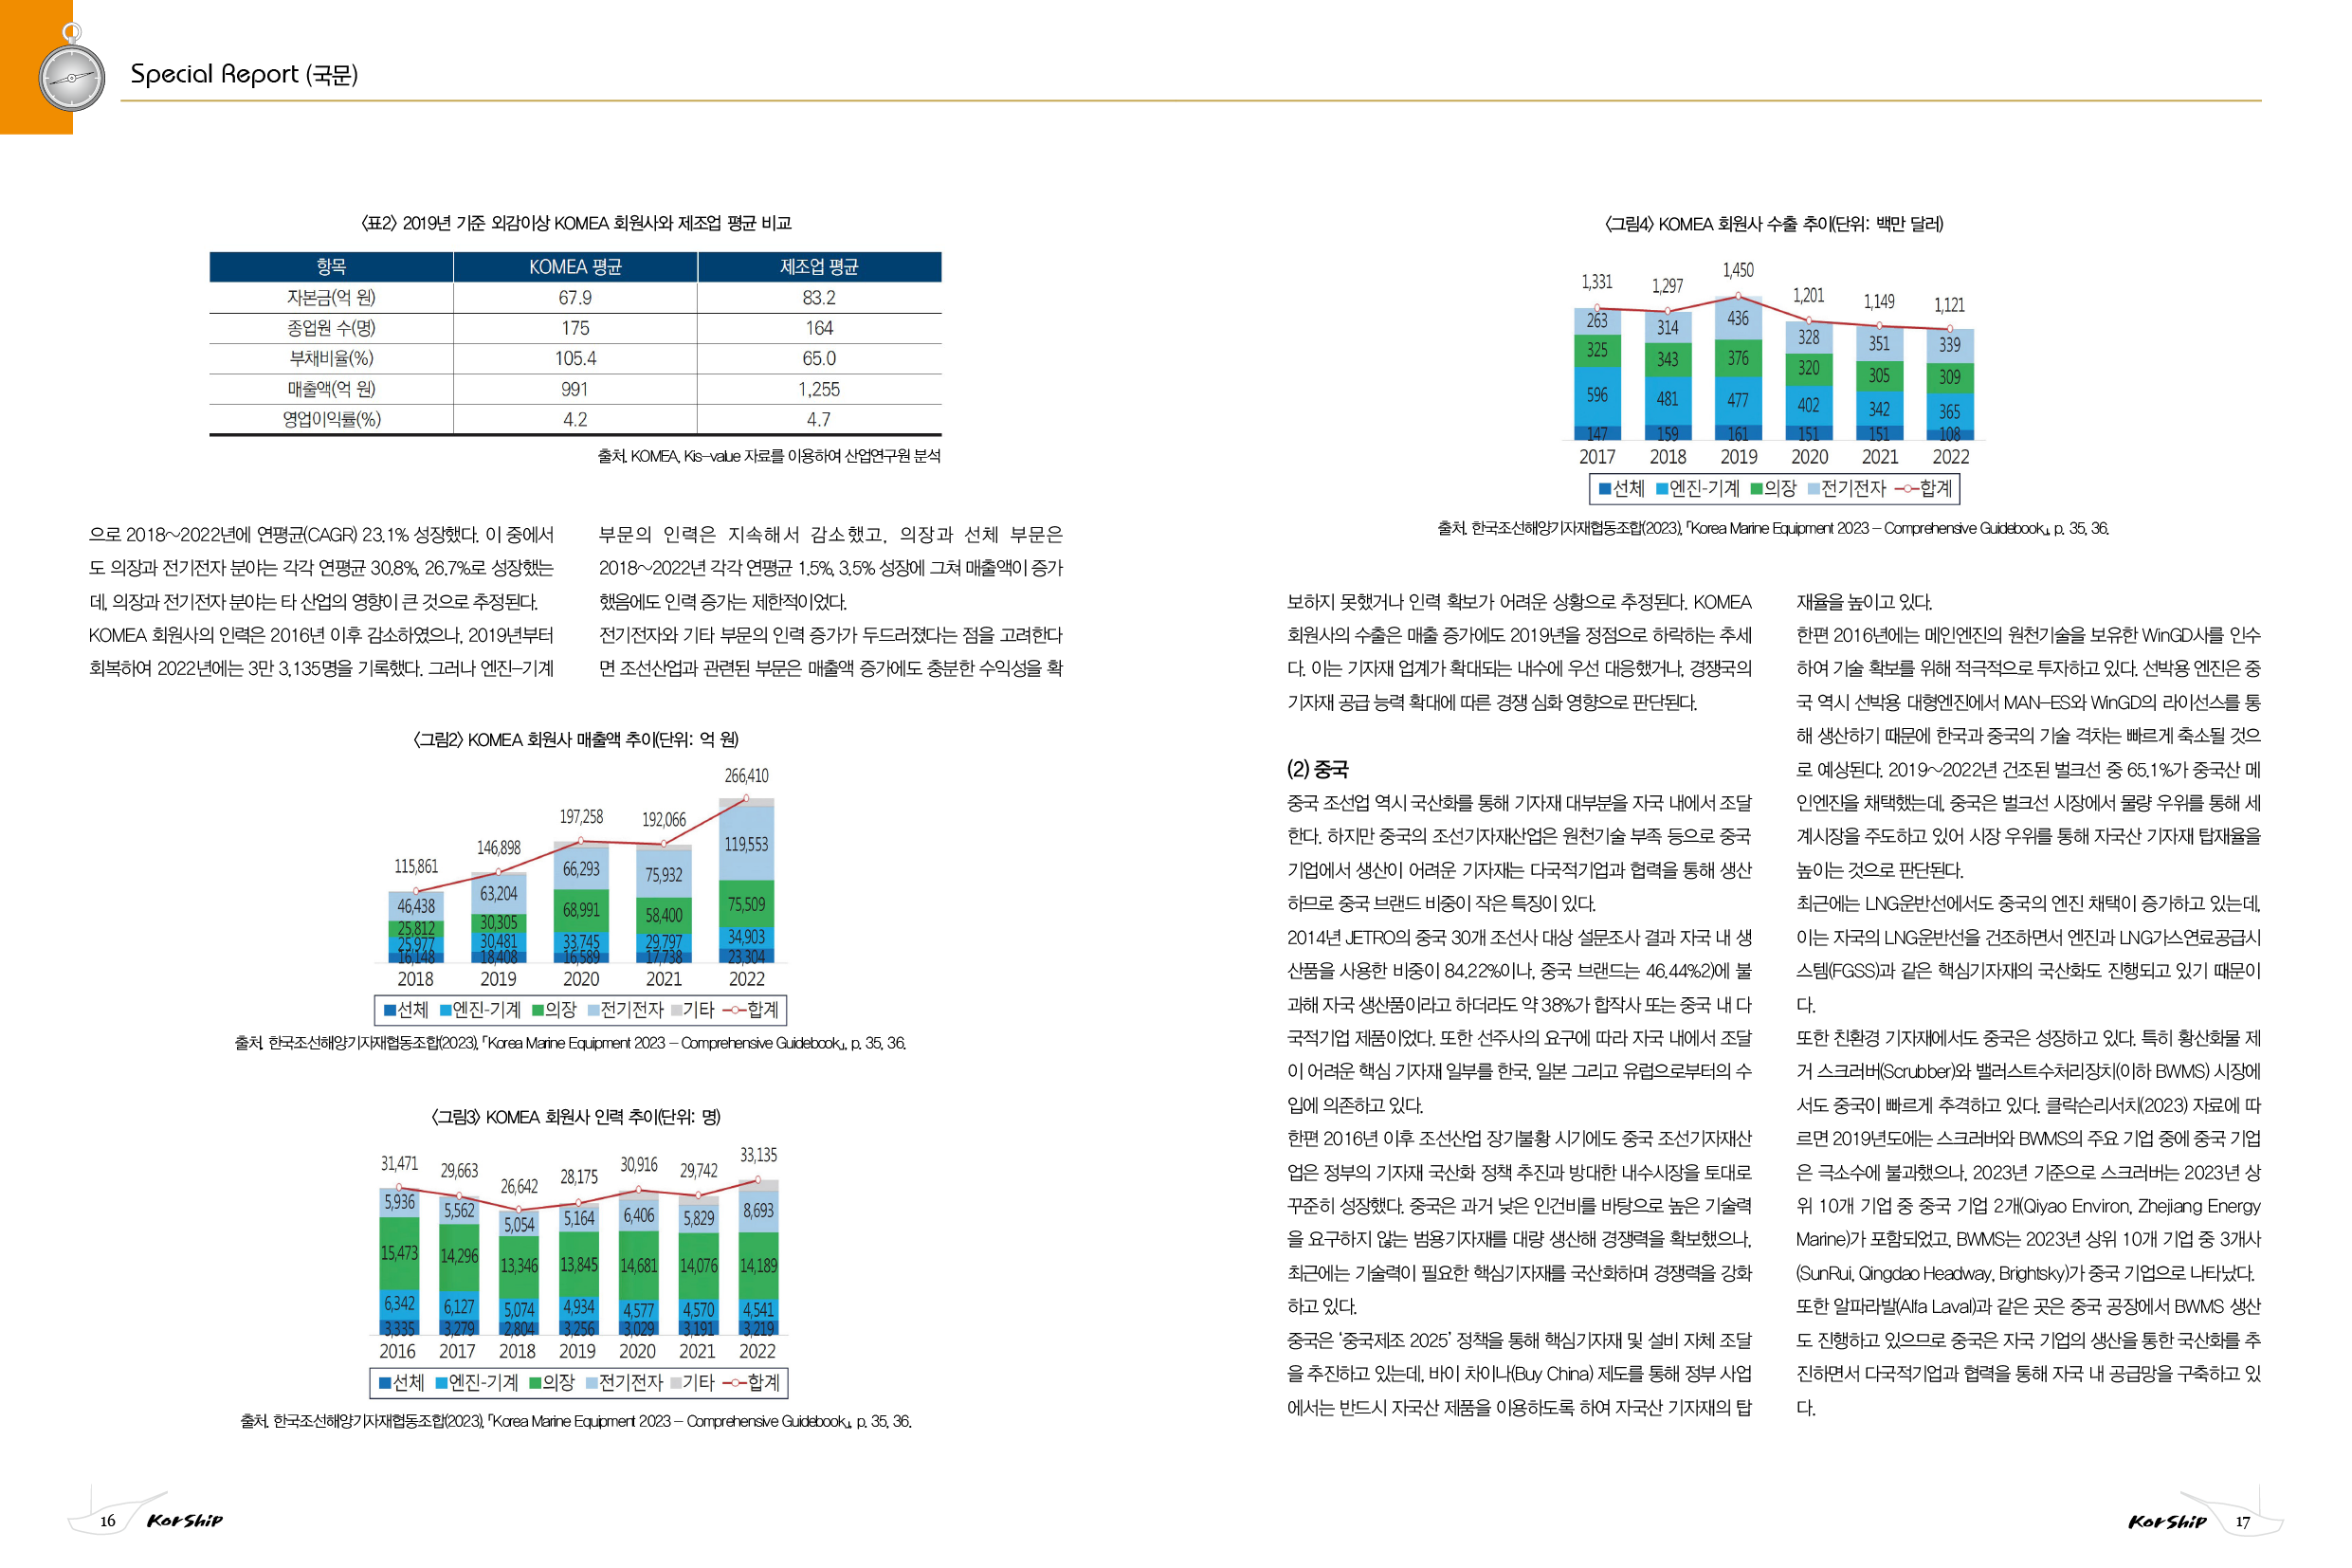Select the 164 value in 종업원 수 row
Screen dimensions: 2352x1568
[x=819, y=328]
